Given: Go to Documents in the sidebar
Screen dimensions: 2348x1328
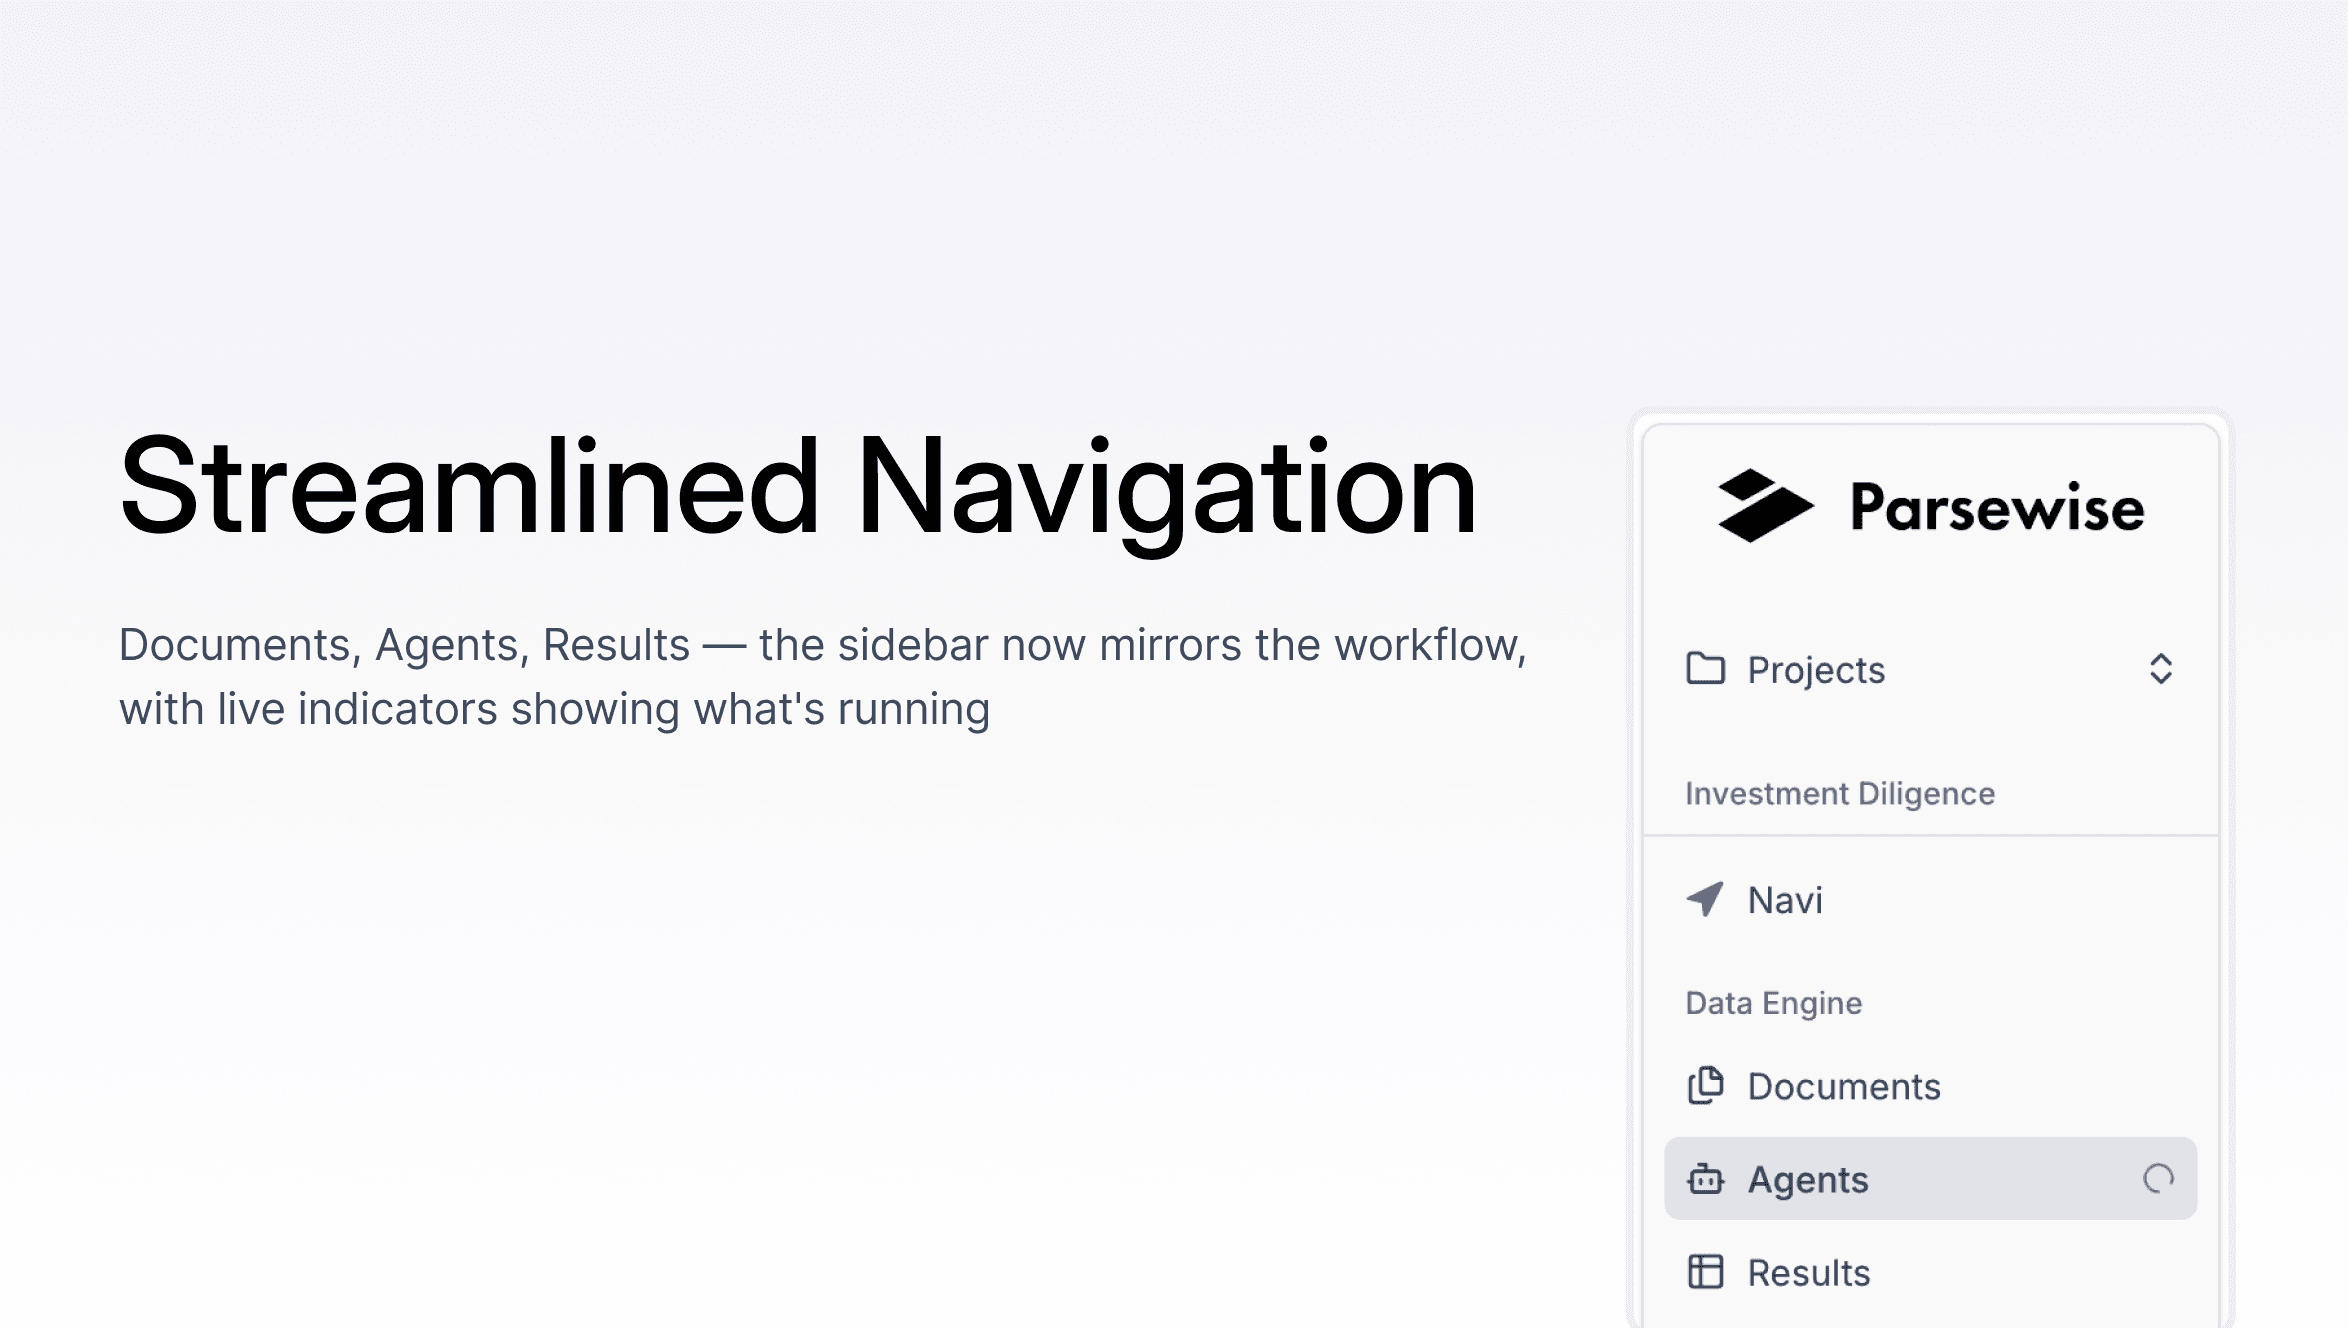Looking at the screenshot, I should point(1843,1086).
